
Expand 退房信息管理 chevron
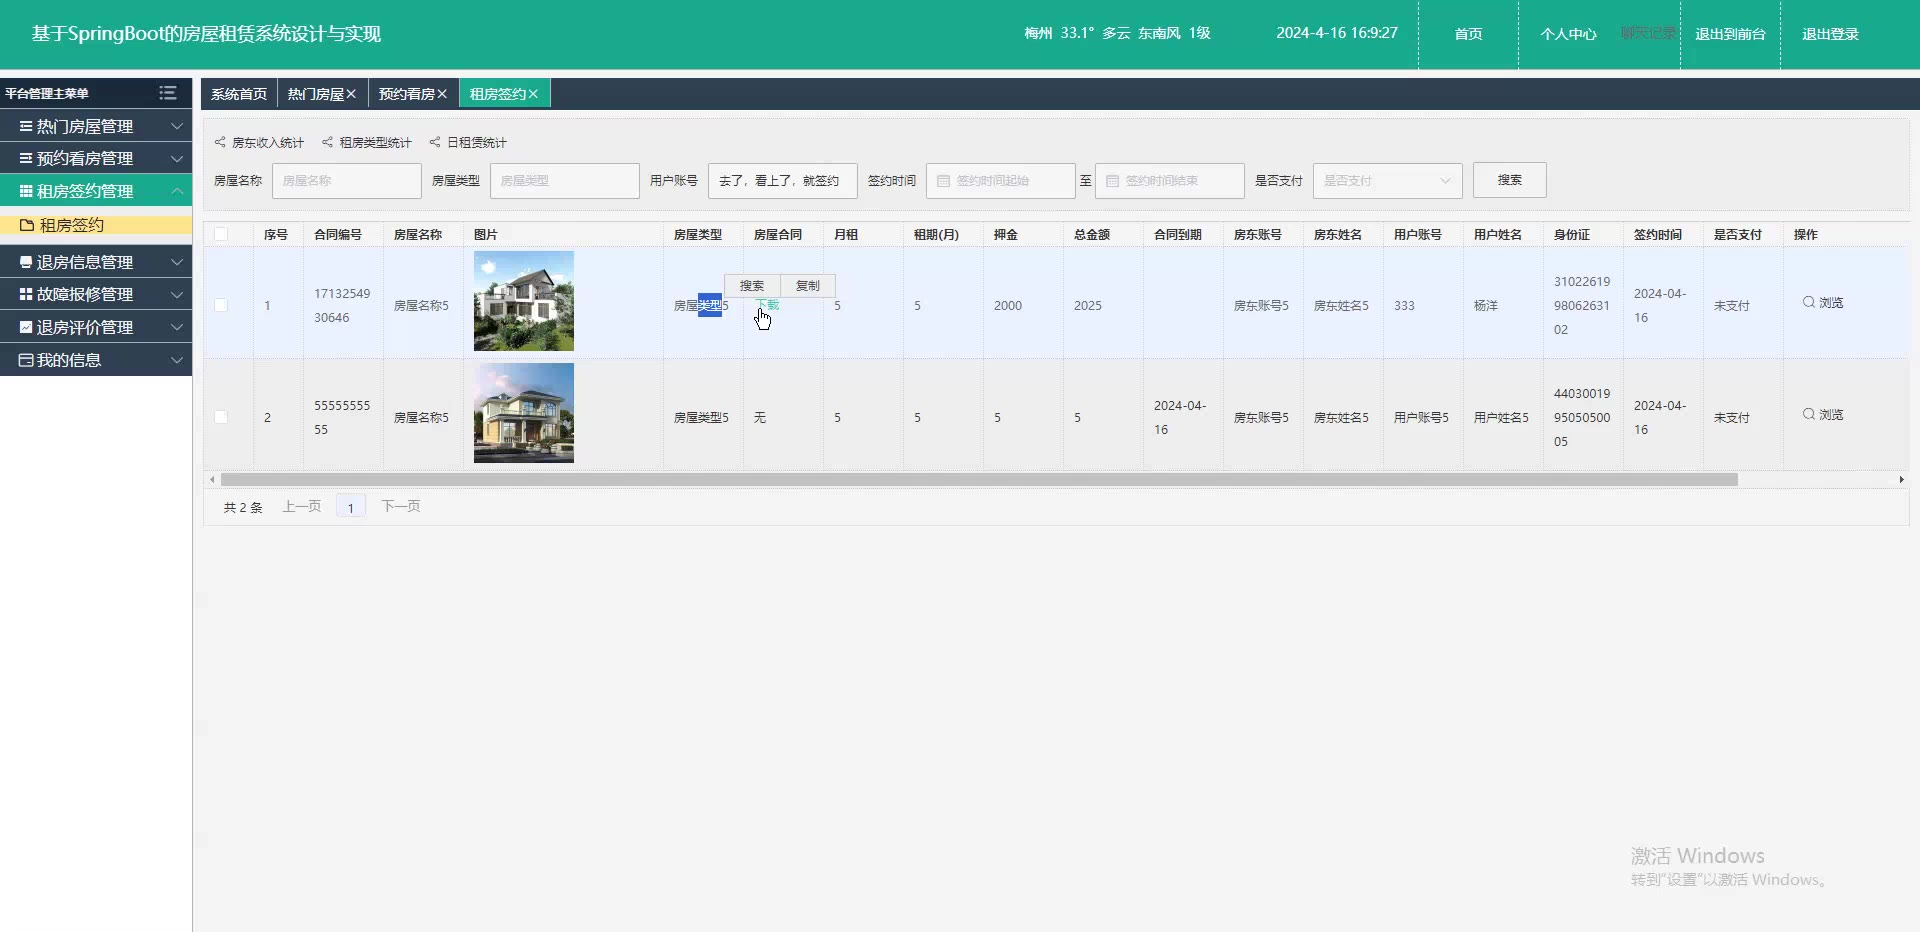tap(177, 262)
